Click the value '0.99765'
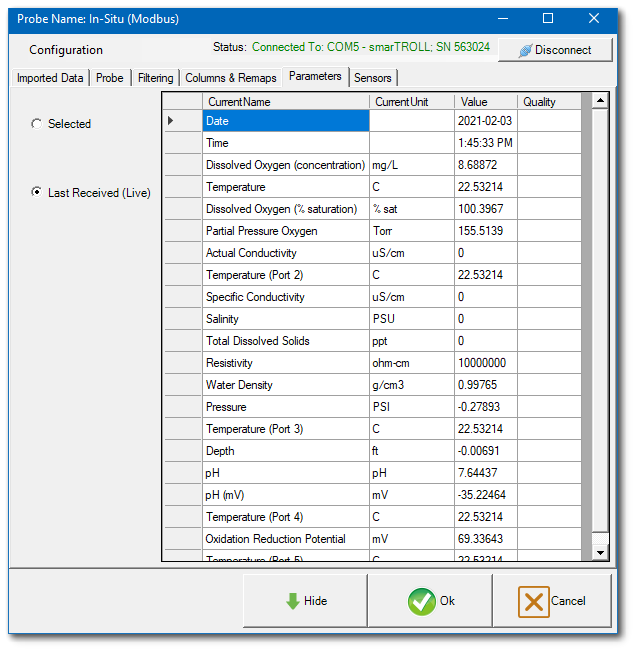634x650 pixels. click(x=486, y=385)
